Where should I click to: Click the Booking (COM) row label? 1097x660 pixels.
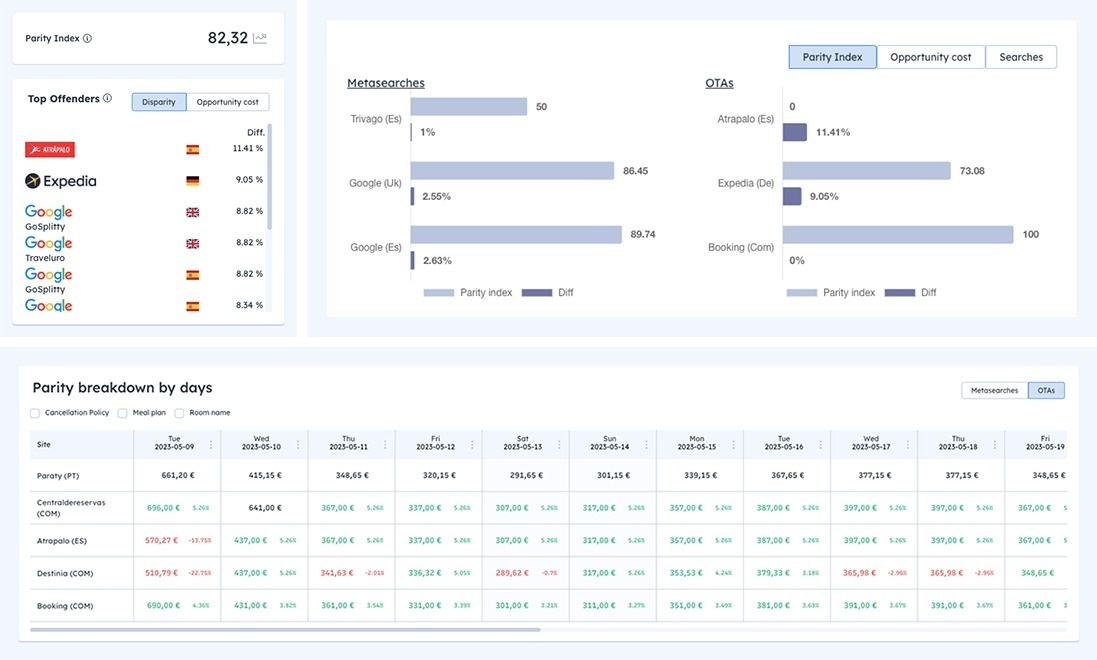click(65, 606)
